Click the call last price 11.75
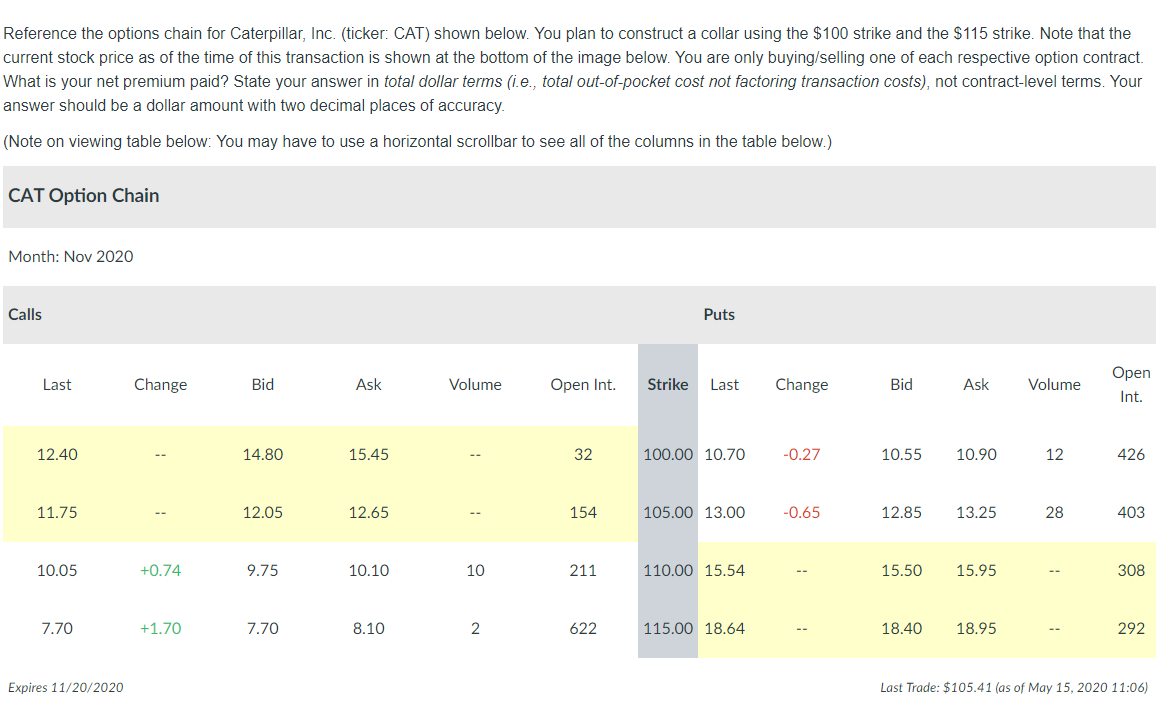Image resolution: width=1166 pixels, height=715 pixels. (x=57, y=512)
